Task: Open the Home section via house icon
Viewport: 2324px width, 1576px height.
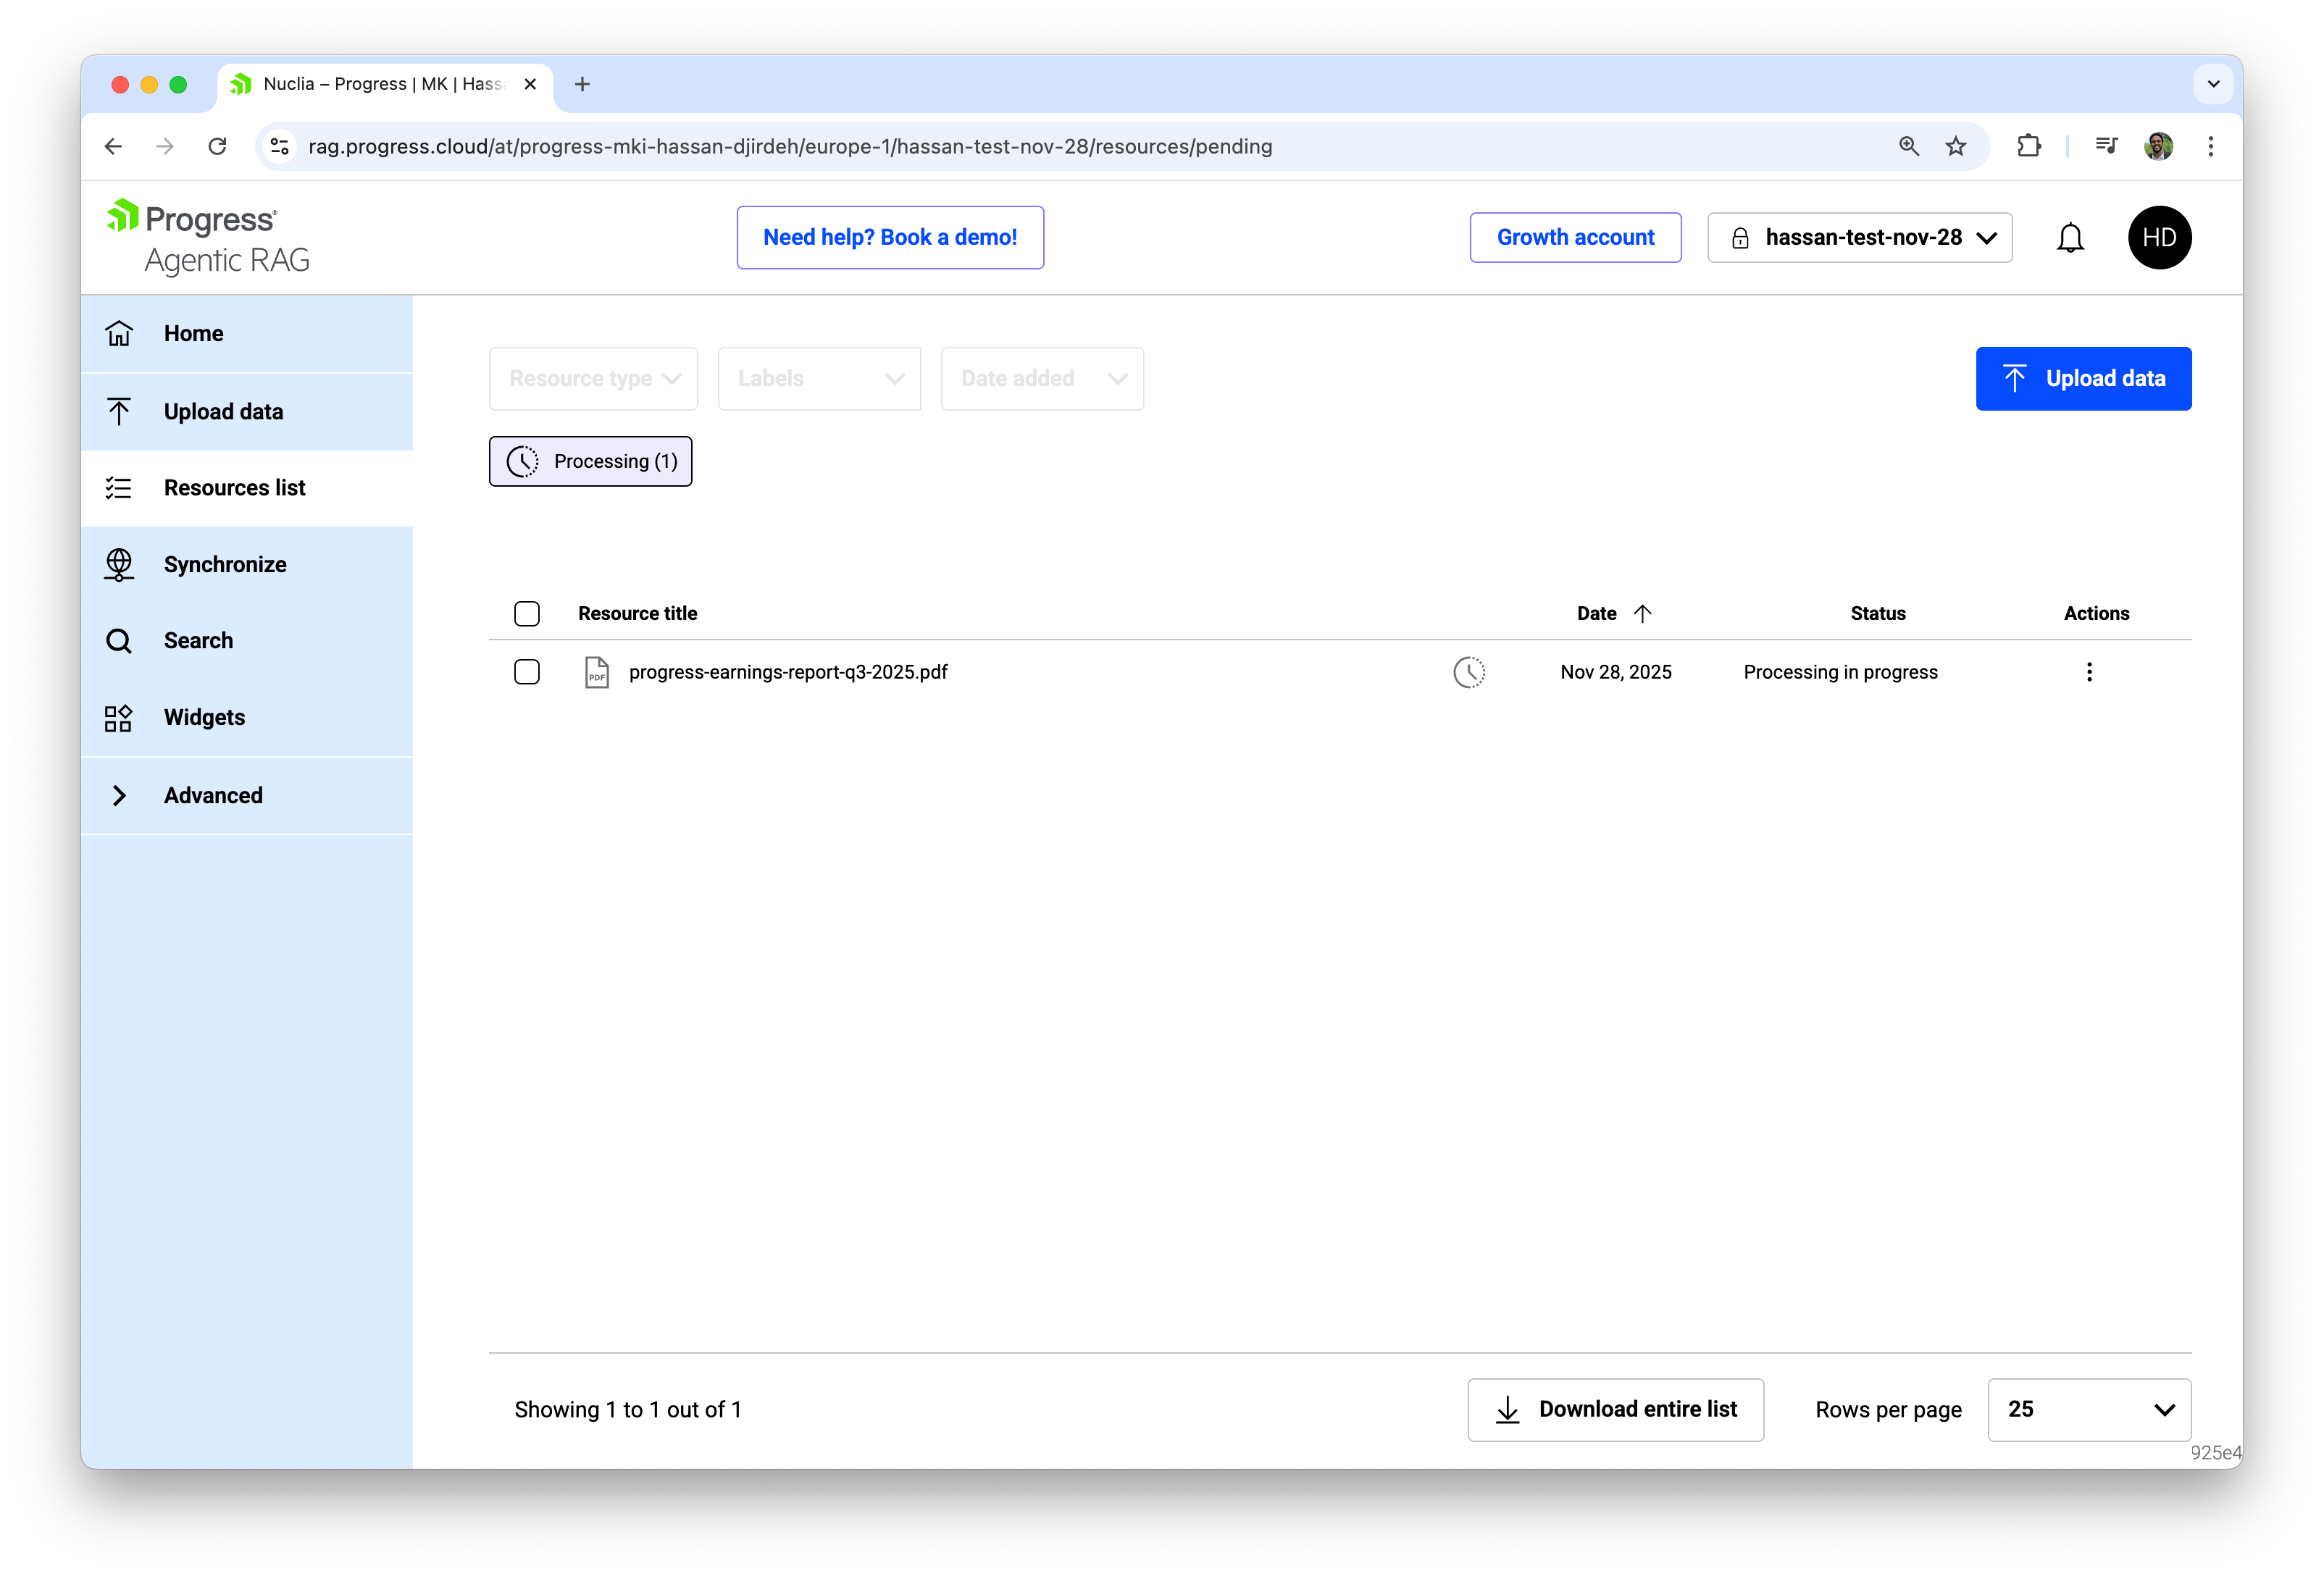Action: [119, 333]
